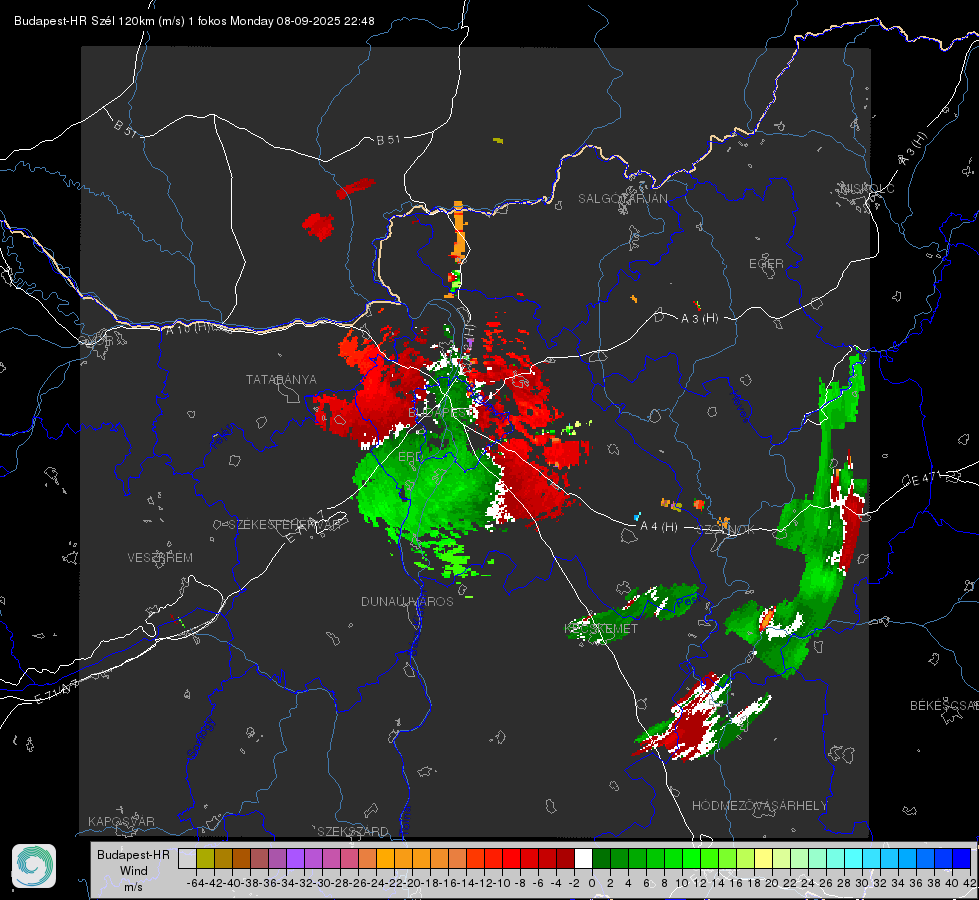979x900 pixels.
Task: Click the SZOLNOK city label
Action: coord(727,530)
